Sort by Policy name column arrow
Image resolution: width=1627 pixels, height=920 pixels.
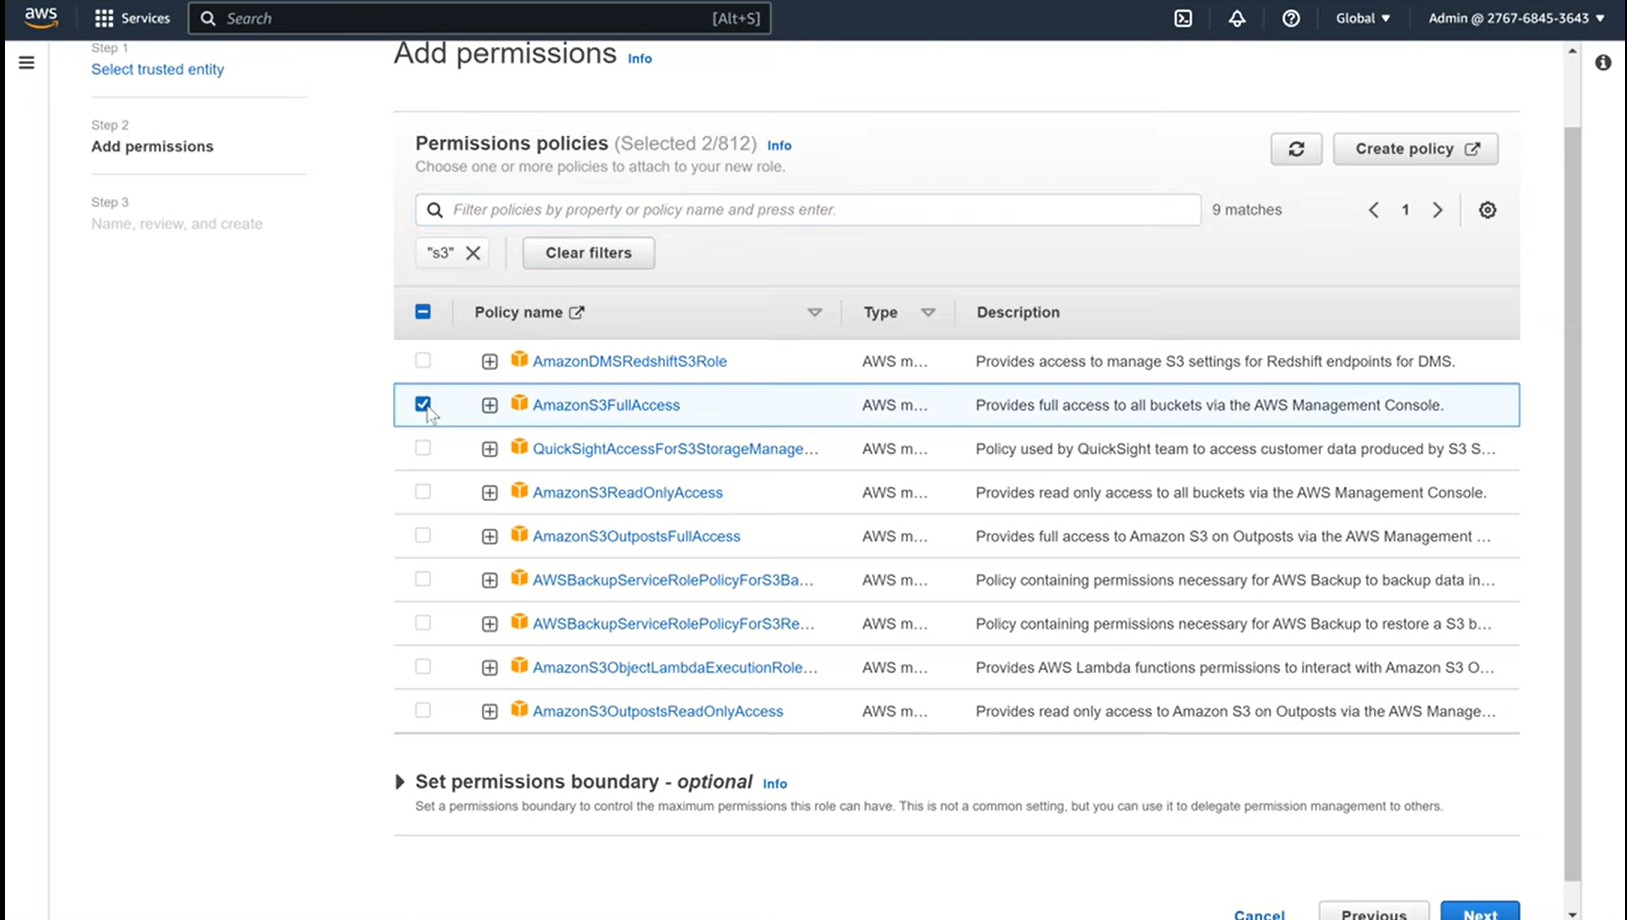click(815, 312)
